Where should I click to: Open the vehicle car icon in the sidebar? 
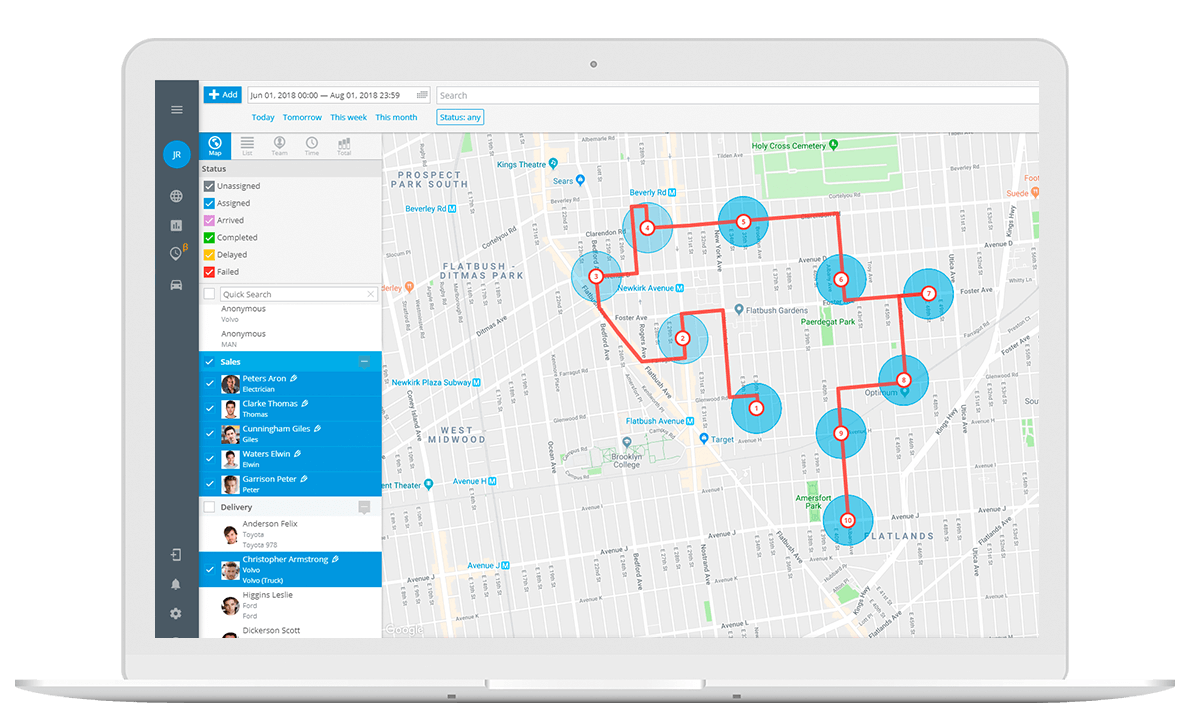coord(176,285)
